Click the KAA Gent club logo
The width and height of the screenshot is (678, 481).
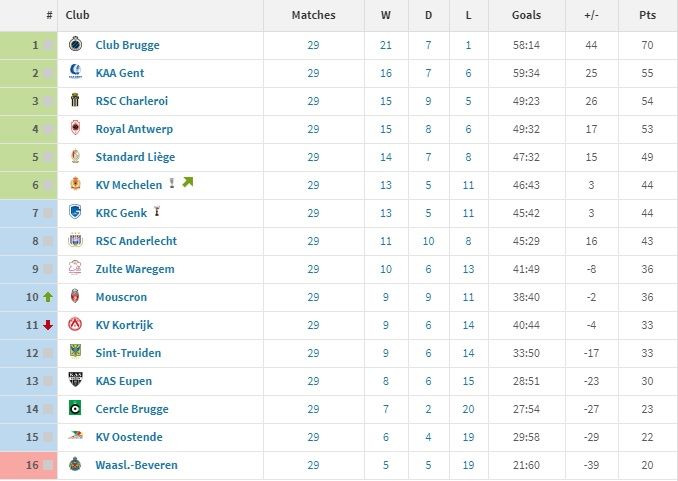[x=75, y=72]
